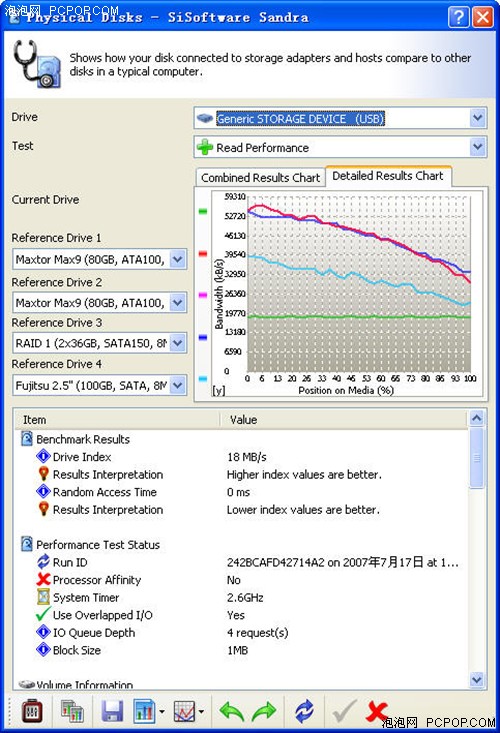The width and height of the screenshot is (500, 733).
Task: Click the System Timer hourglass icon
Action: click(43, 596)
